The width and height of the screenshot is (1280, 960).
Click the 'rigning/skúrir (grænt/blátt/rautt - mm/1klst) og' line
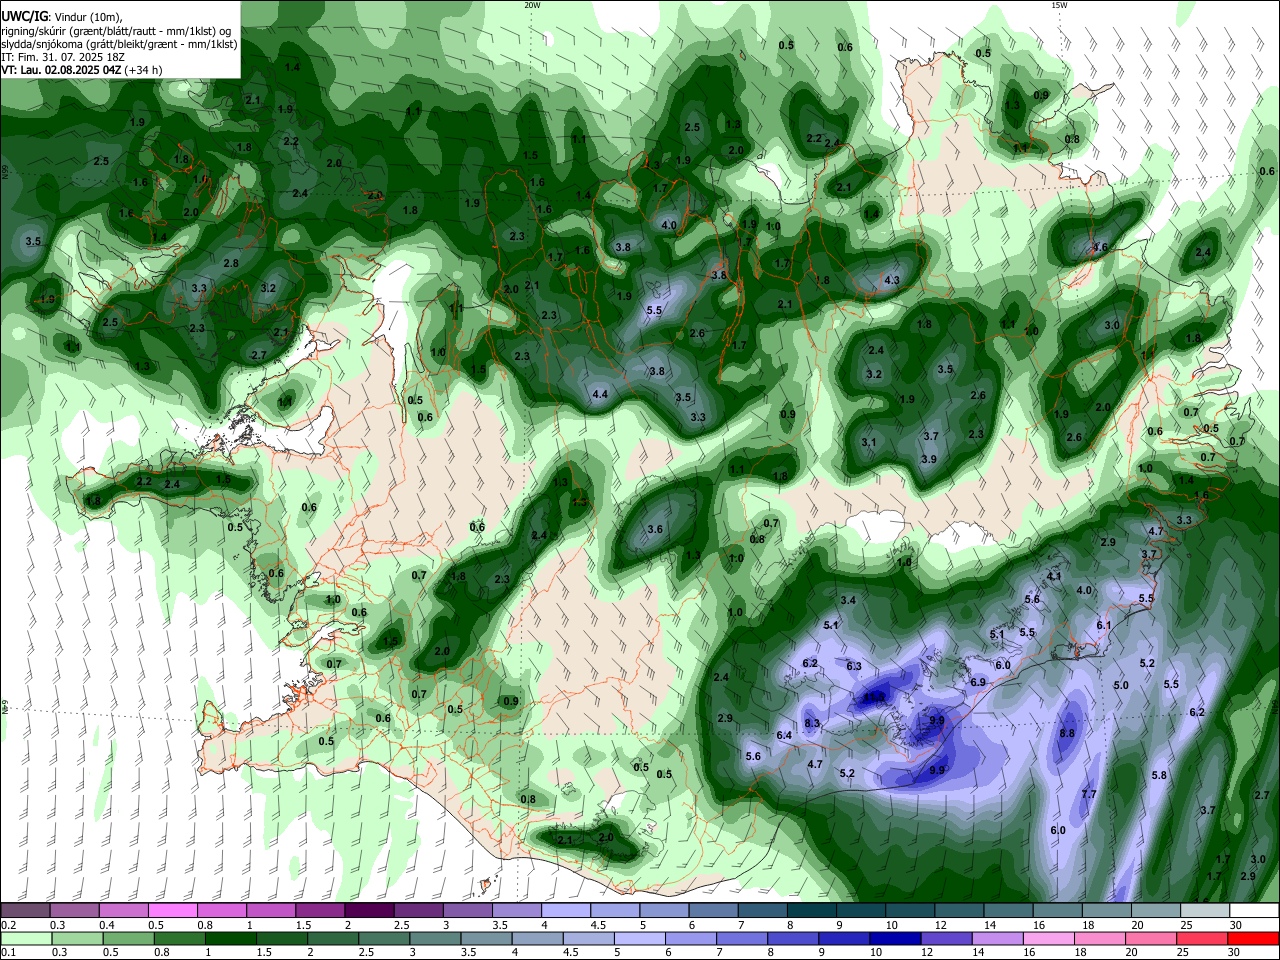click(x=118, y=31)
